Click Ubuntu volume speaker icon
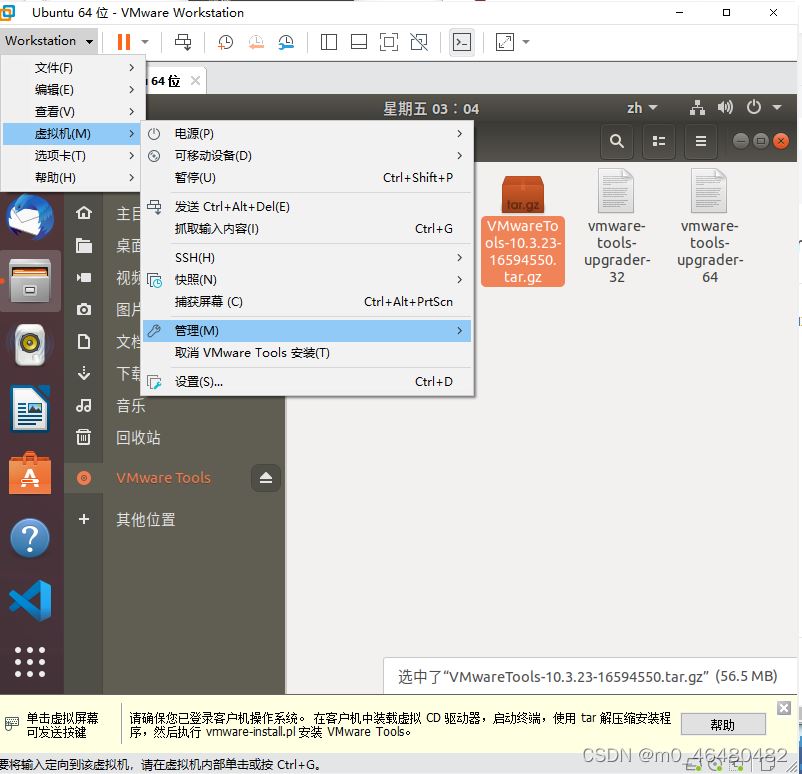Viewport: 802px width, 774px height. click(x=725, y=107)
